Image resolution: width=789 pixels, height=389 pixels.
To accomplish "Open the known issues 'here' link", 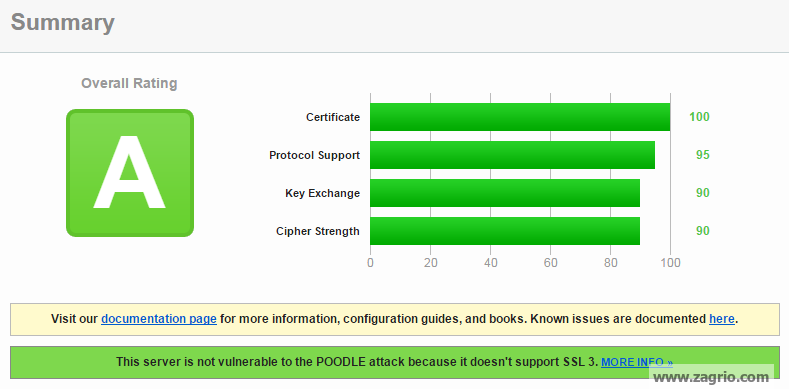I will click(722, 319).
